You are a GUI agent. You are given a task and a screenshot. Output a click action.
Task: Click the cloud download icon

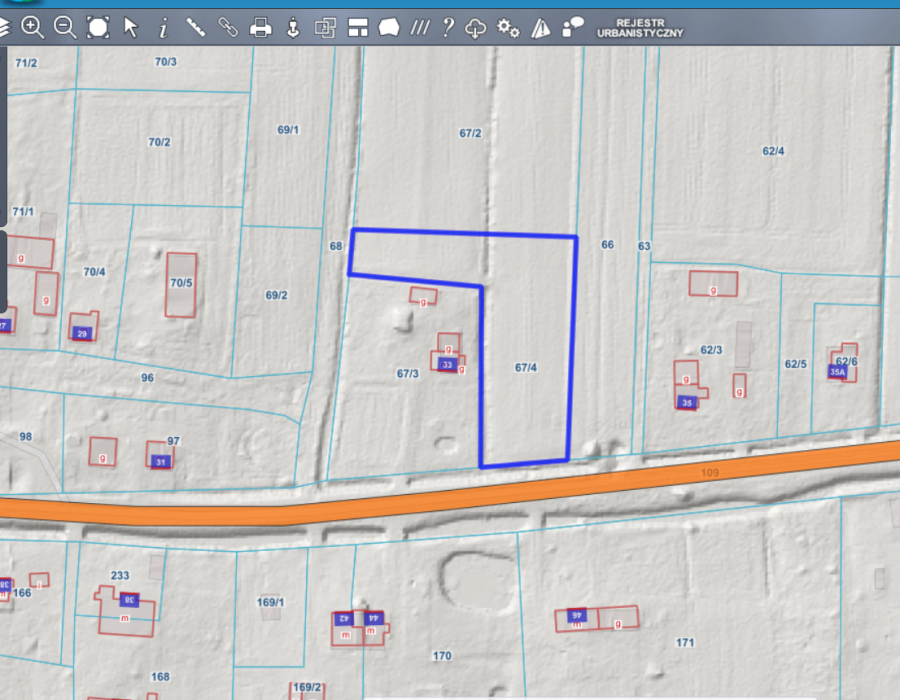[x=476, y=27]
